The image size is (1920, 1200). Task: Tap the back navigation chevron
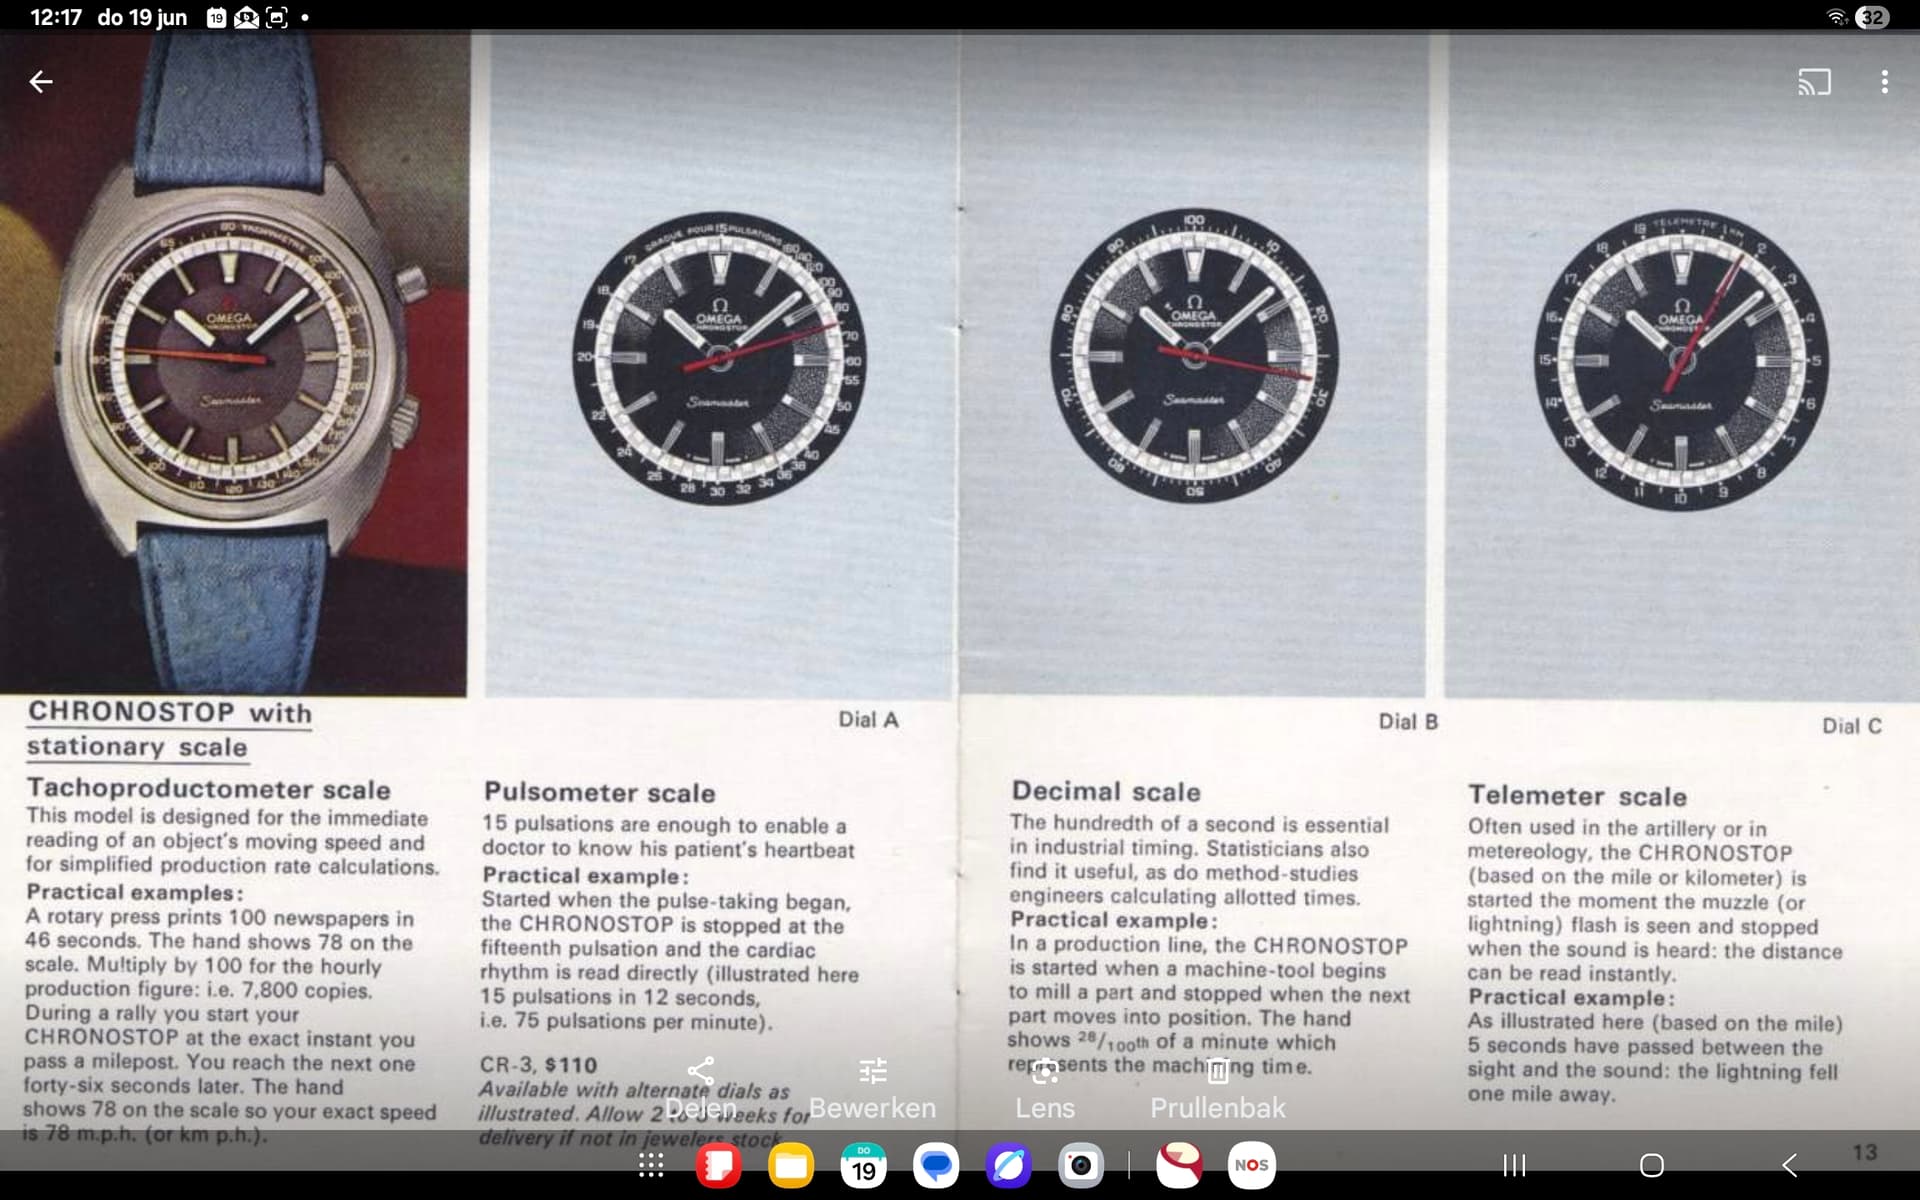tap(1789, 1165)
